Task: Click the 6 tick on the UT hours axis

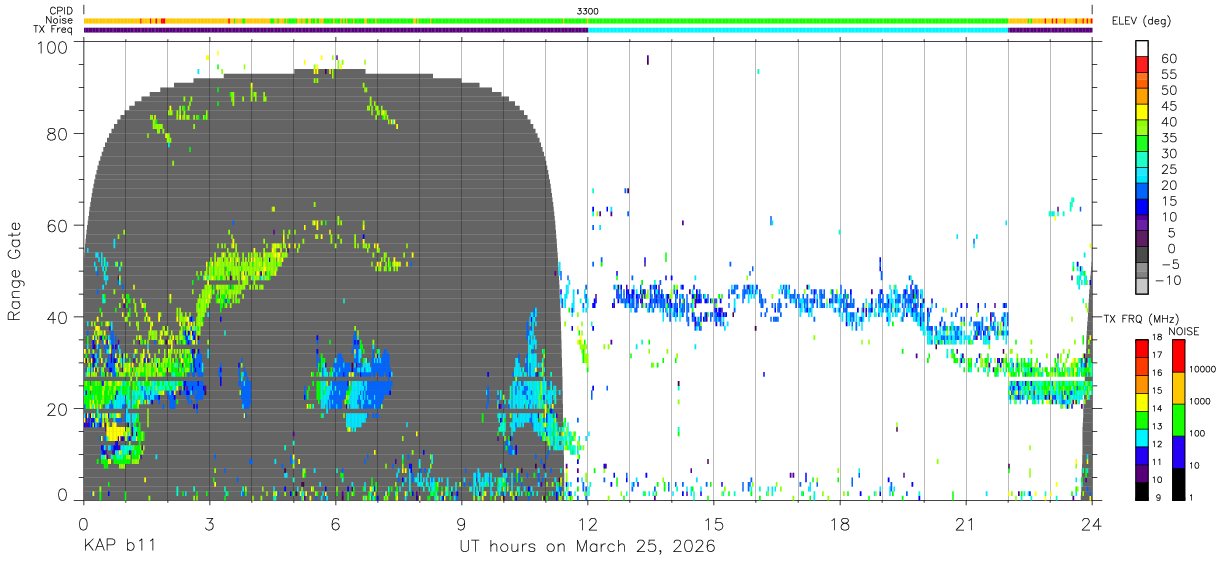Action: click(x=335, y=523)
